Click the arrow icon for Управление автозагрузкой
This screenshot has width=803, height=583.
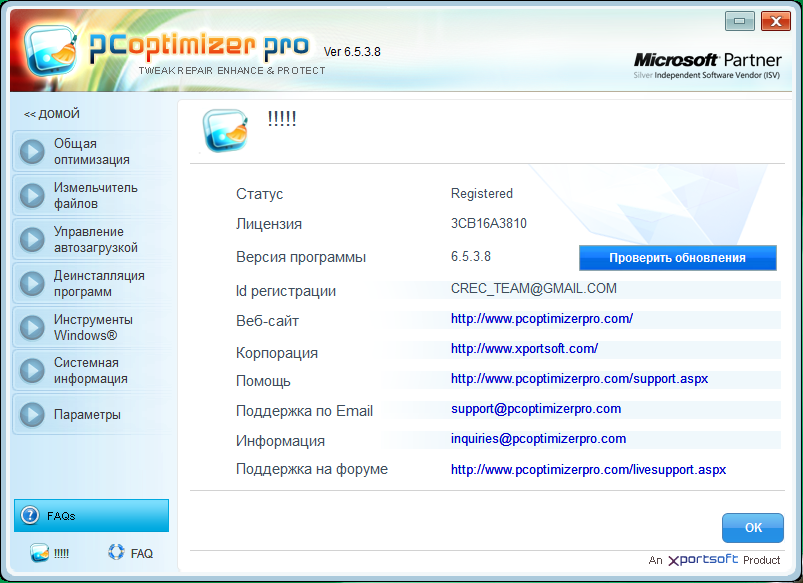[33, 240]
